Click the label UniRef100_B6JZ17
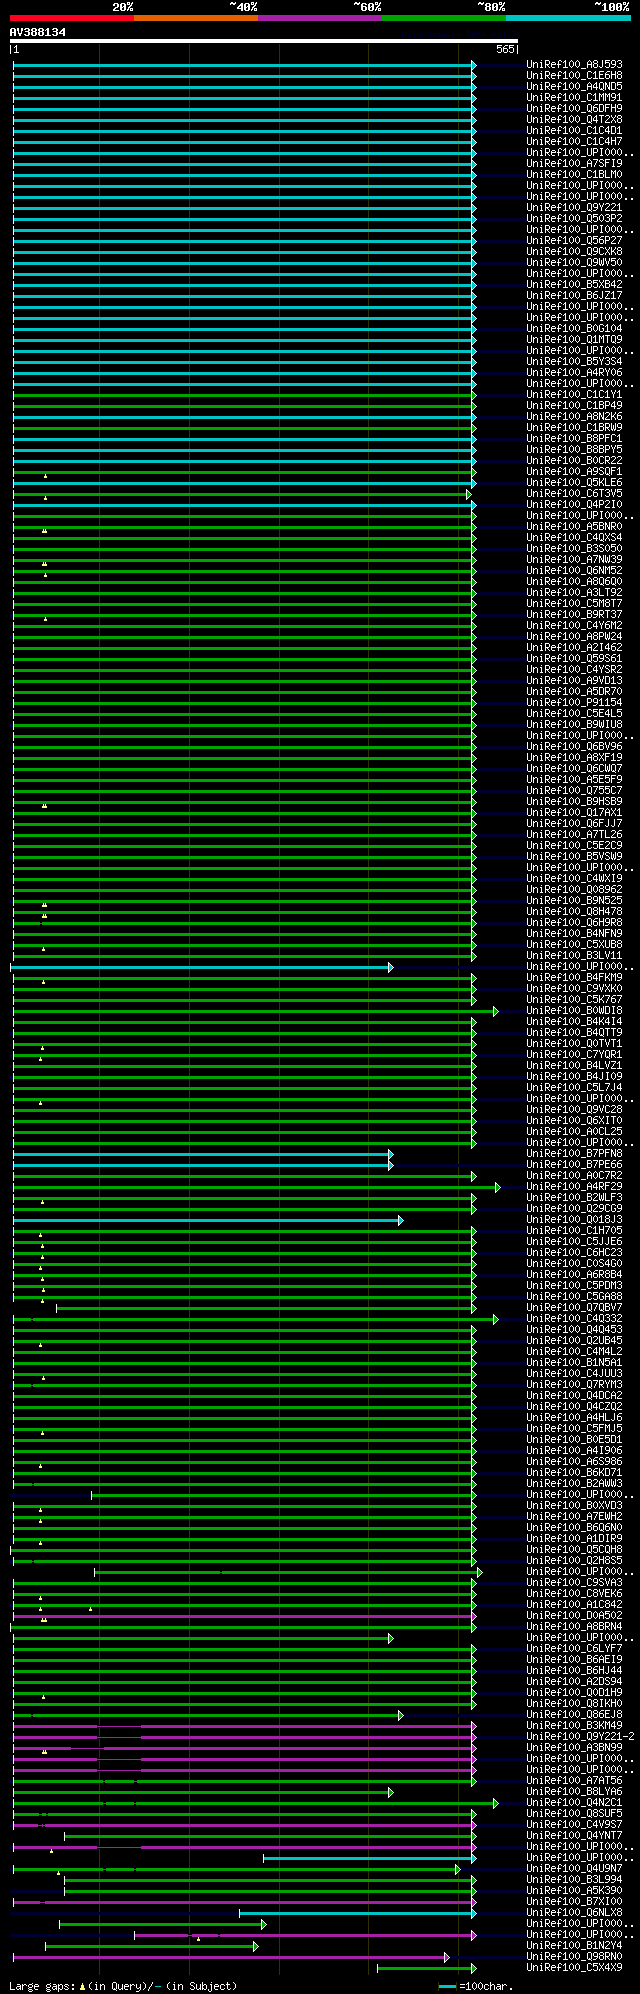This screenshot has width=640, height=1994. pyautogui.click(x=574, y=295)
